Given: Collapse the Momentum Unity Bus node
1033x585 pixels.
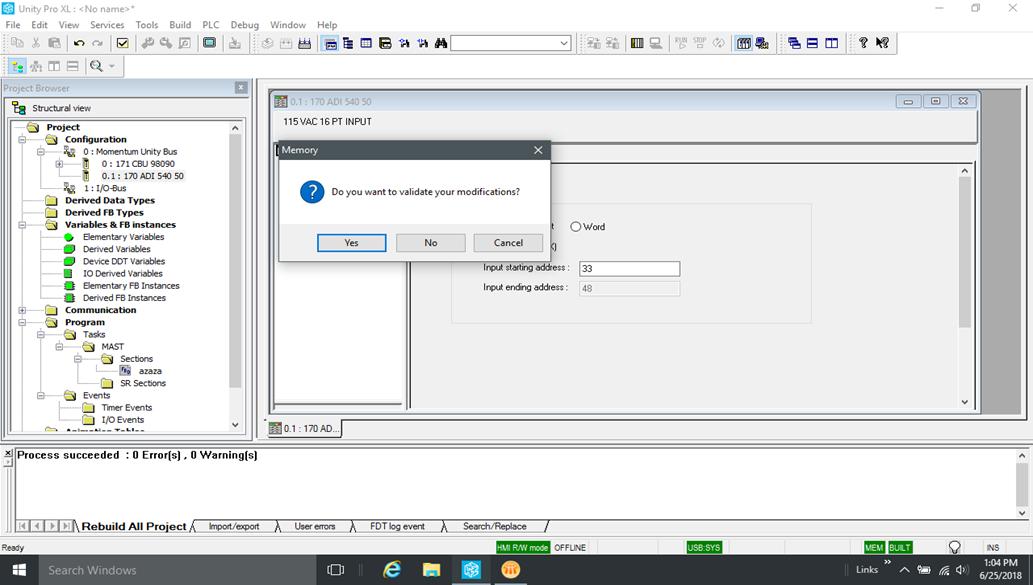Looking at the screenshot, I should (x=40, y=152).
